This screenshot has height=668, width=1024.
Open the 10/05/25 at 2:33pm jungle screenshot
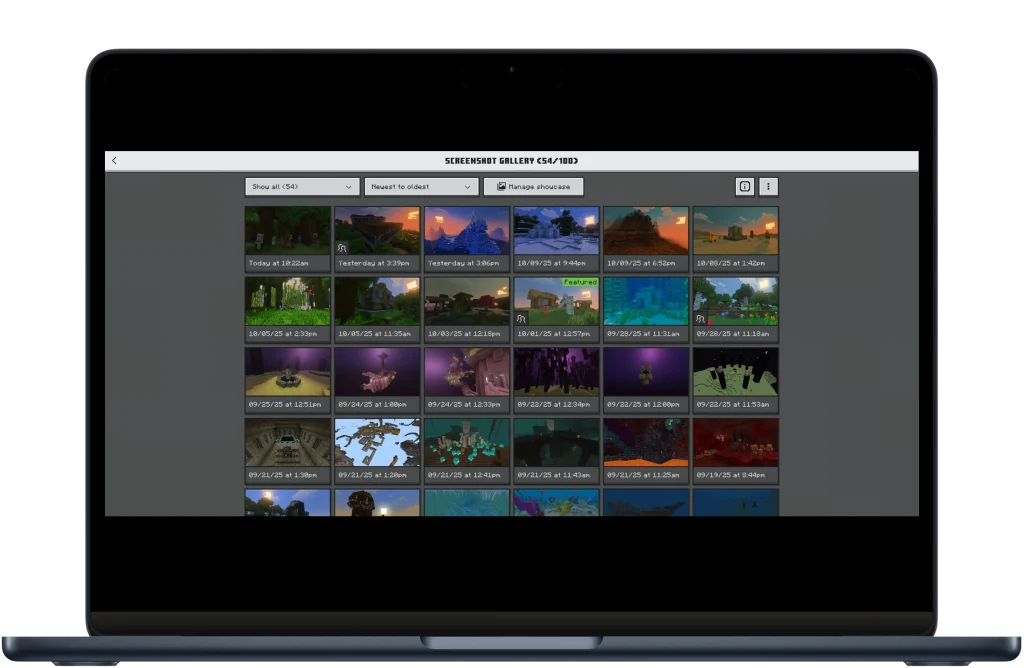coord(287,309)
